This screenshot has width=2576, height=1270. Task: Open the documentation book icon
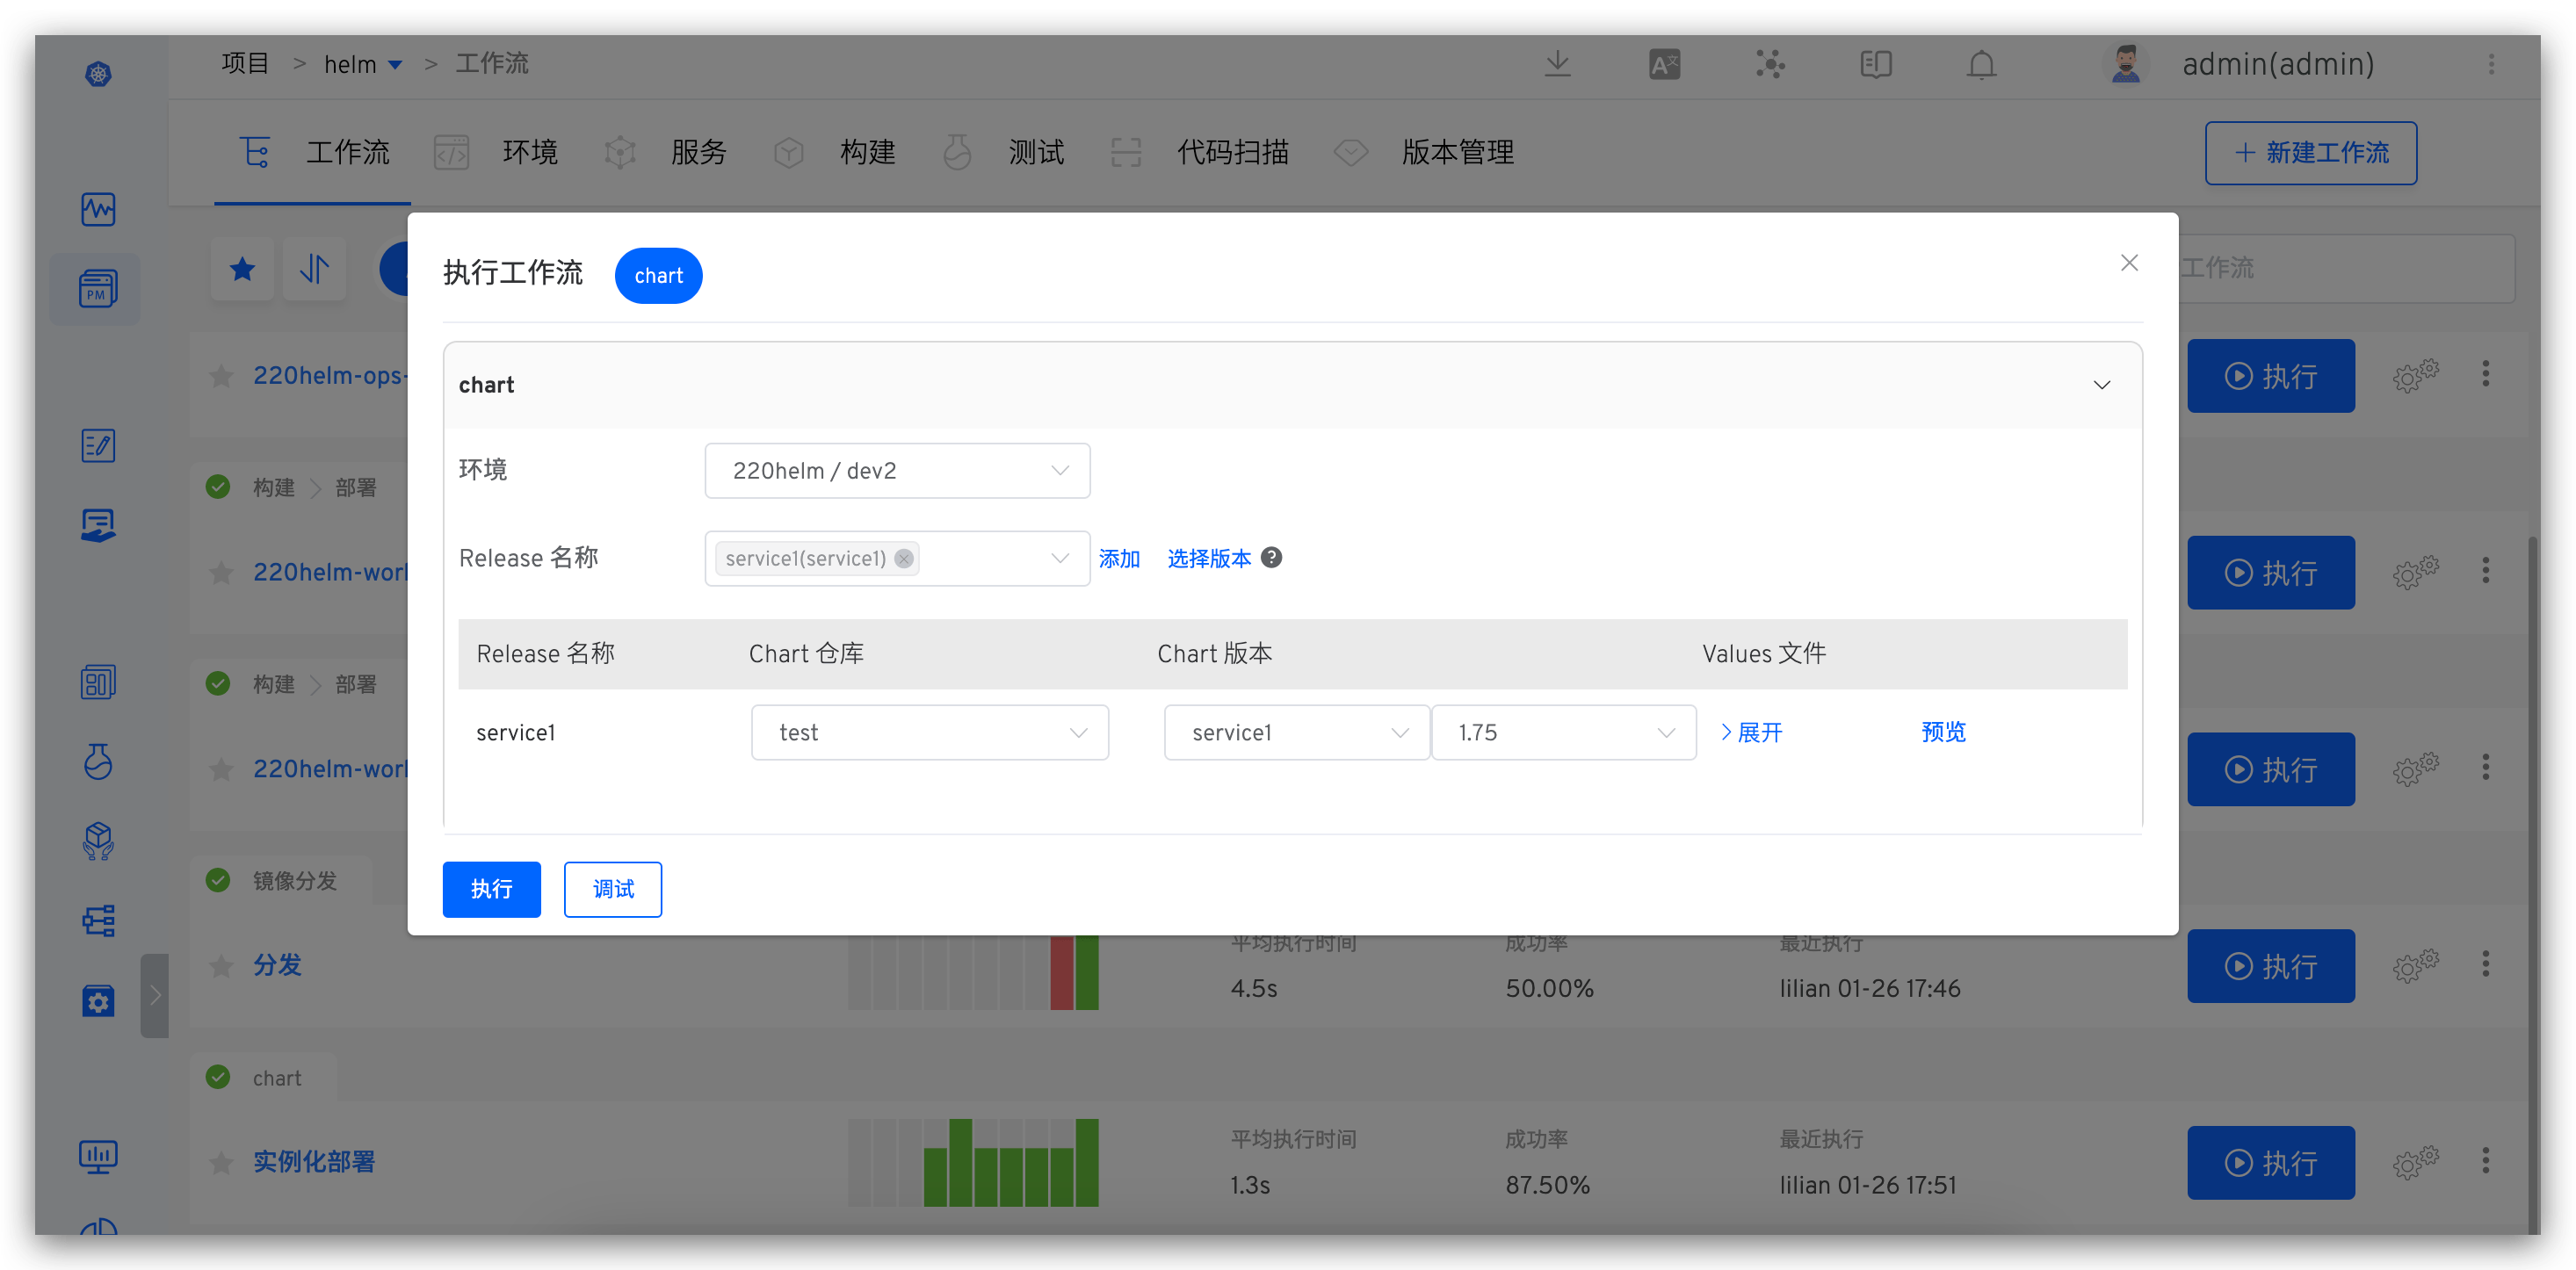click(x=1875, y=65)
